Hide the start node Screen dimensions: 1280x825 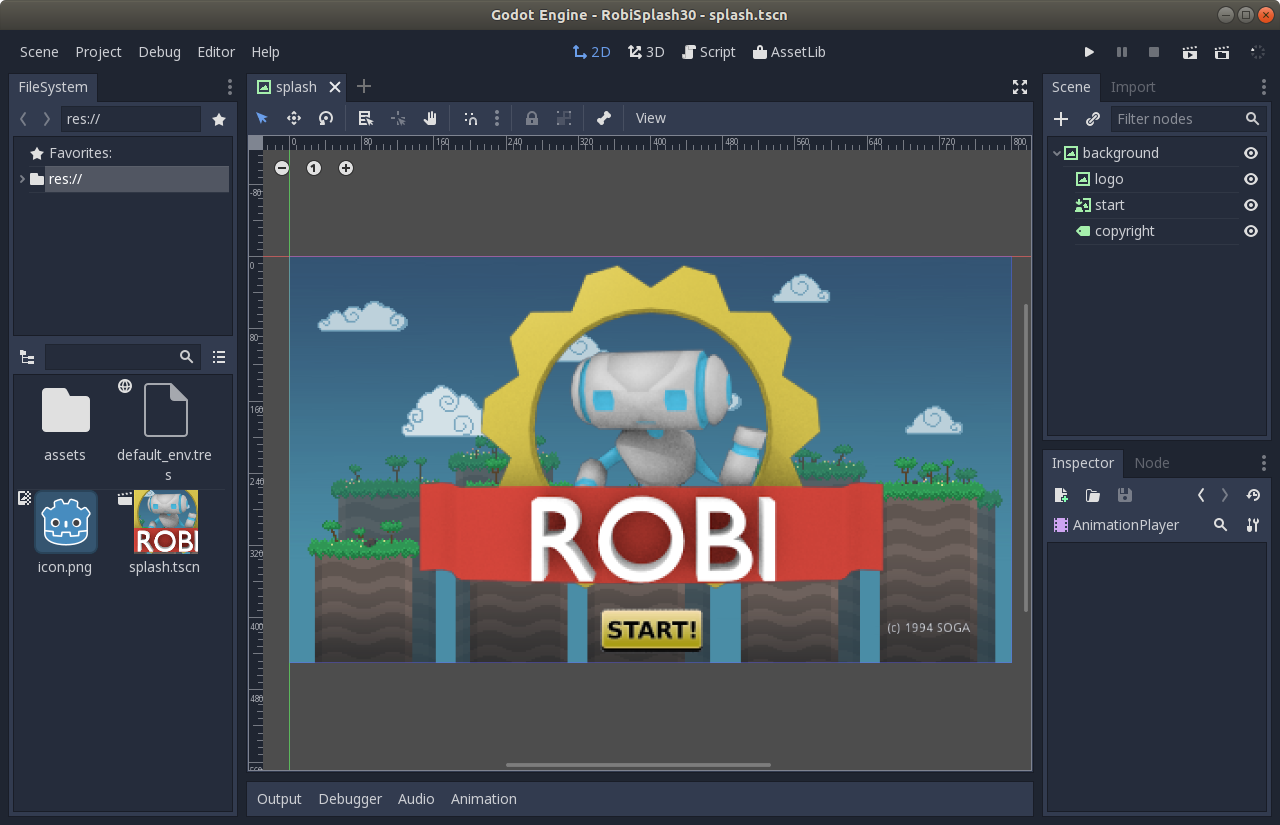click(x=1250, y=205)
